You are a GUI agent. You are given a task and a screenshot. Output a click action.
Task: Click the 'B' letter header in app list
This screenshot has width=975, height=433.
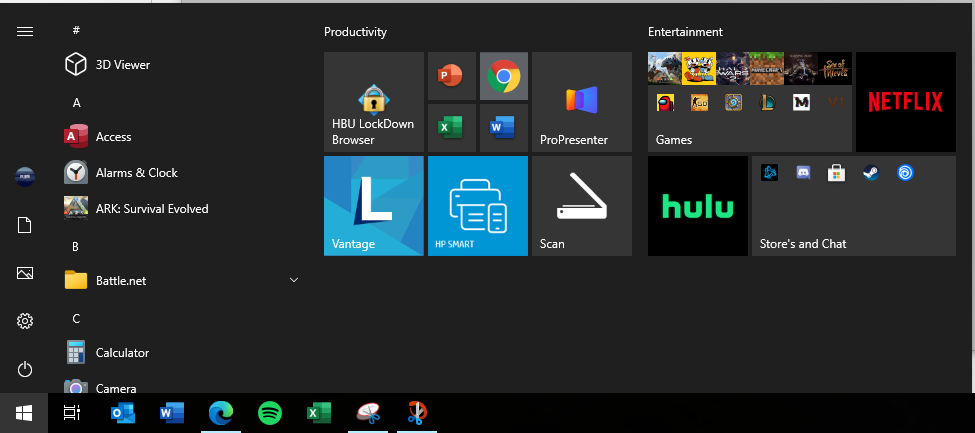click(x=75, y=247)
